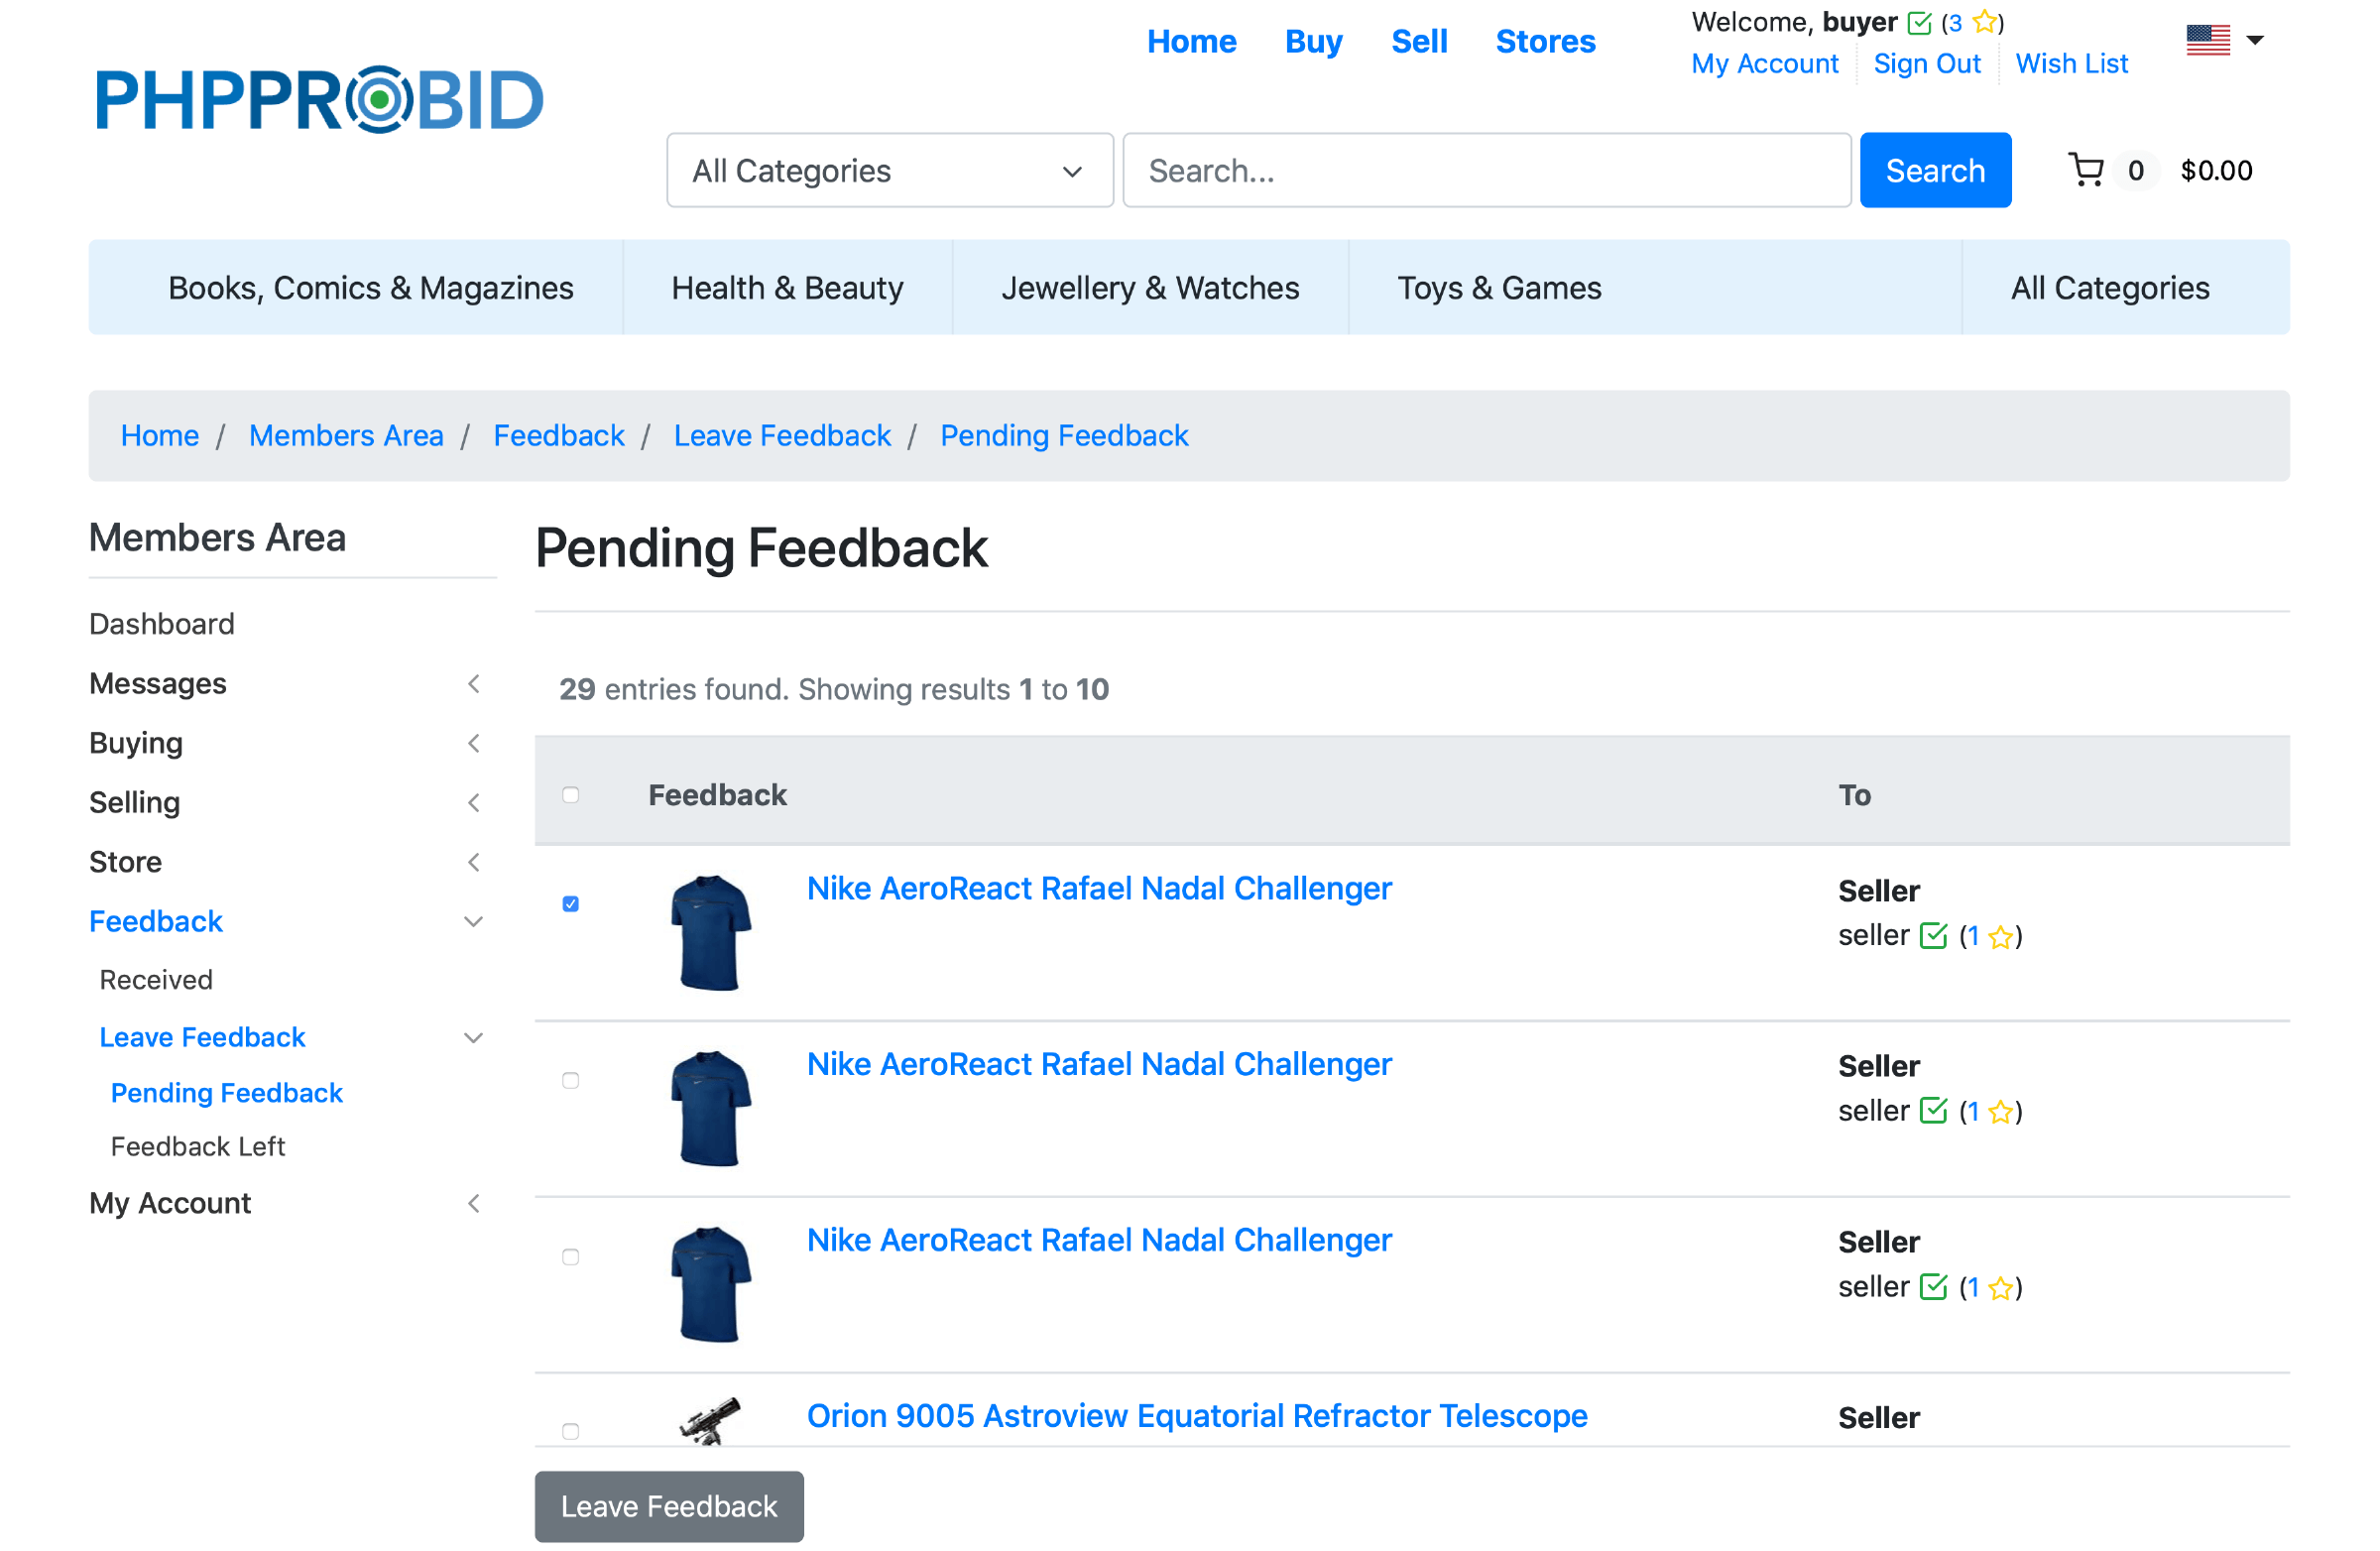
Task: Click second seller's yellow star icon
Action: pos(2000,1112)
